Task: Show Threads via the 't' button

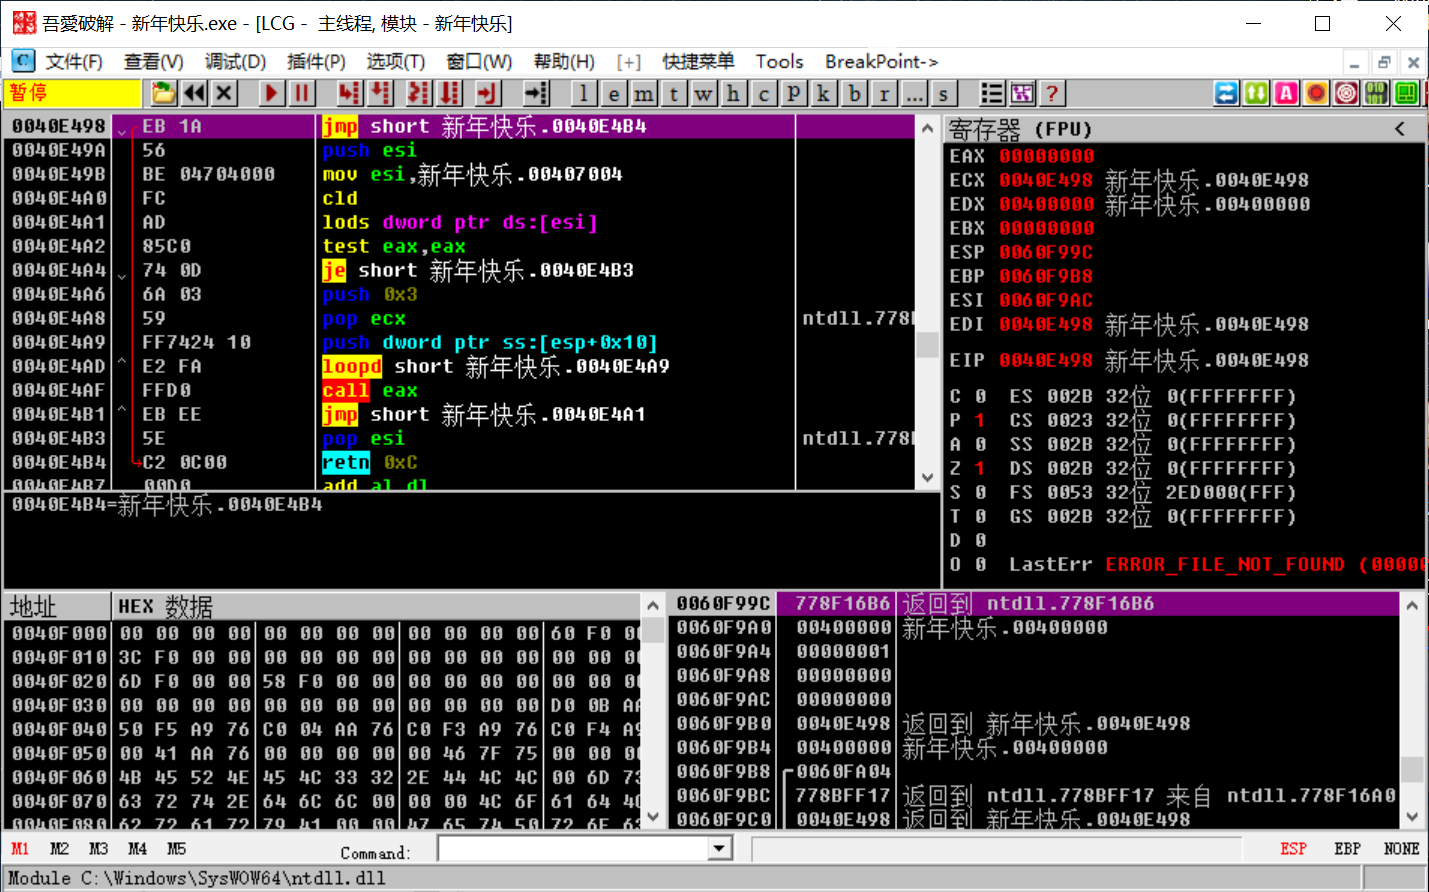Action: click(x=674, y=93)
